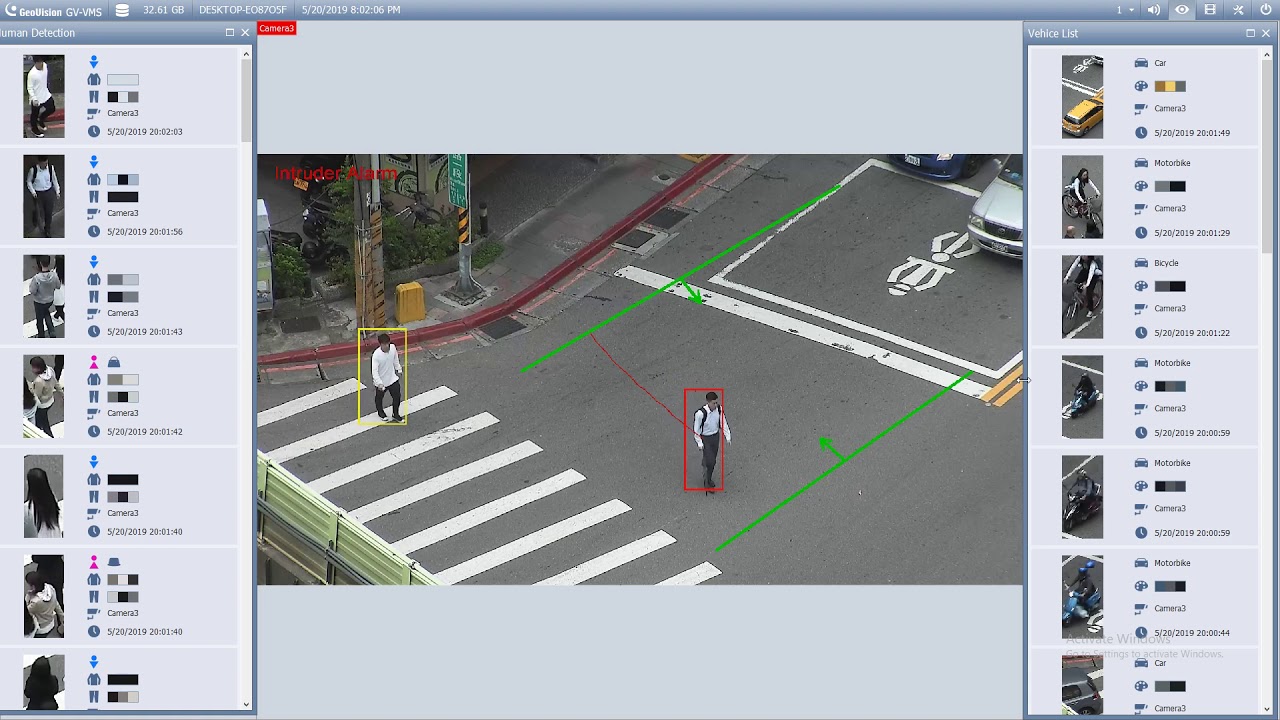Viewport: 1280px width, 720px height.
Task: Click the power exit icon
Action: pos(1266,10)
